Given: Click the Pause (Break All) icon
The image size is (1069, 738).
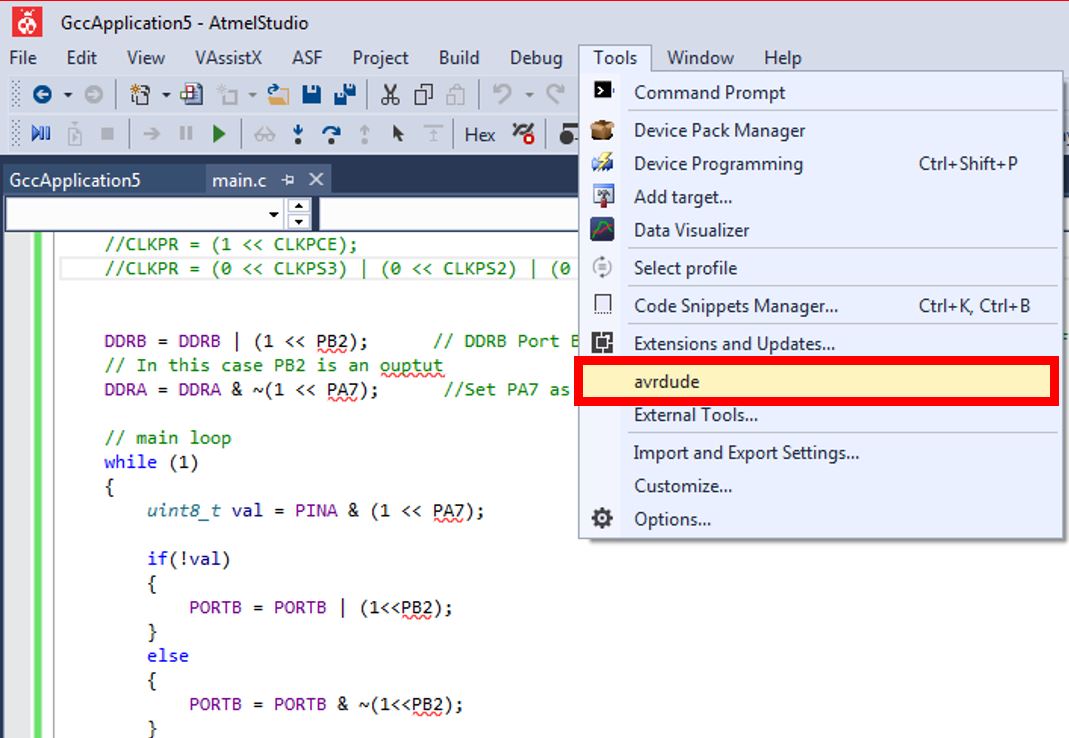Looking at the screenshot, I should click(185, 134).
